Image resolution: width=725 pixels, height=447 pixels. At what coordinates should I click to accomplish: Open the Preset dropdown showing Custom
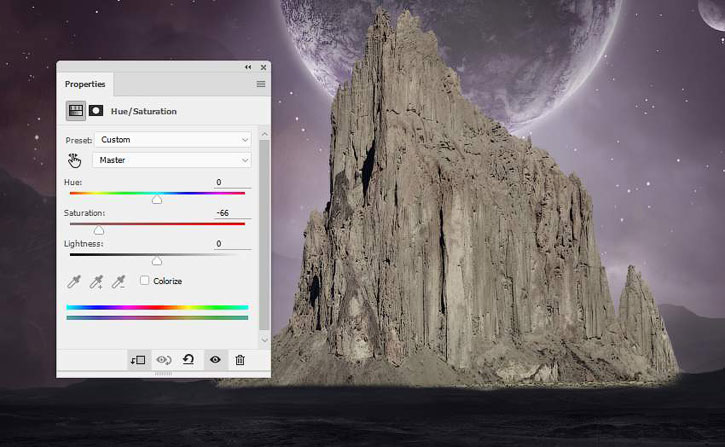coord(172,140)
